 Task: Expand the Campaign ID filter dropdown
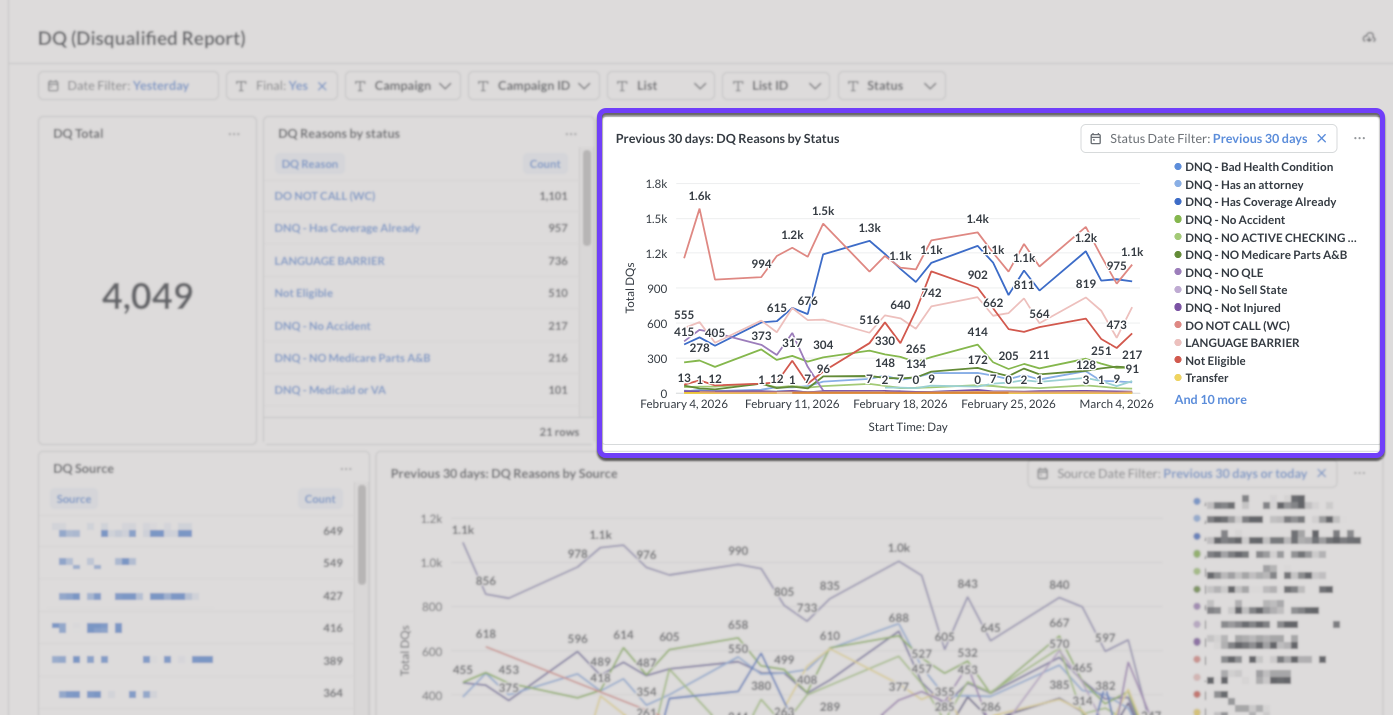click(534, 86)
